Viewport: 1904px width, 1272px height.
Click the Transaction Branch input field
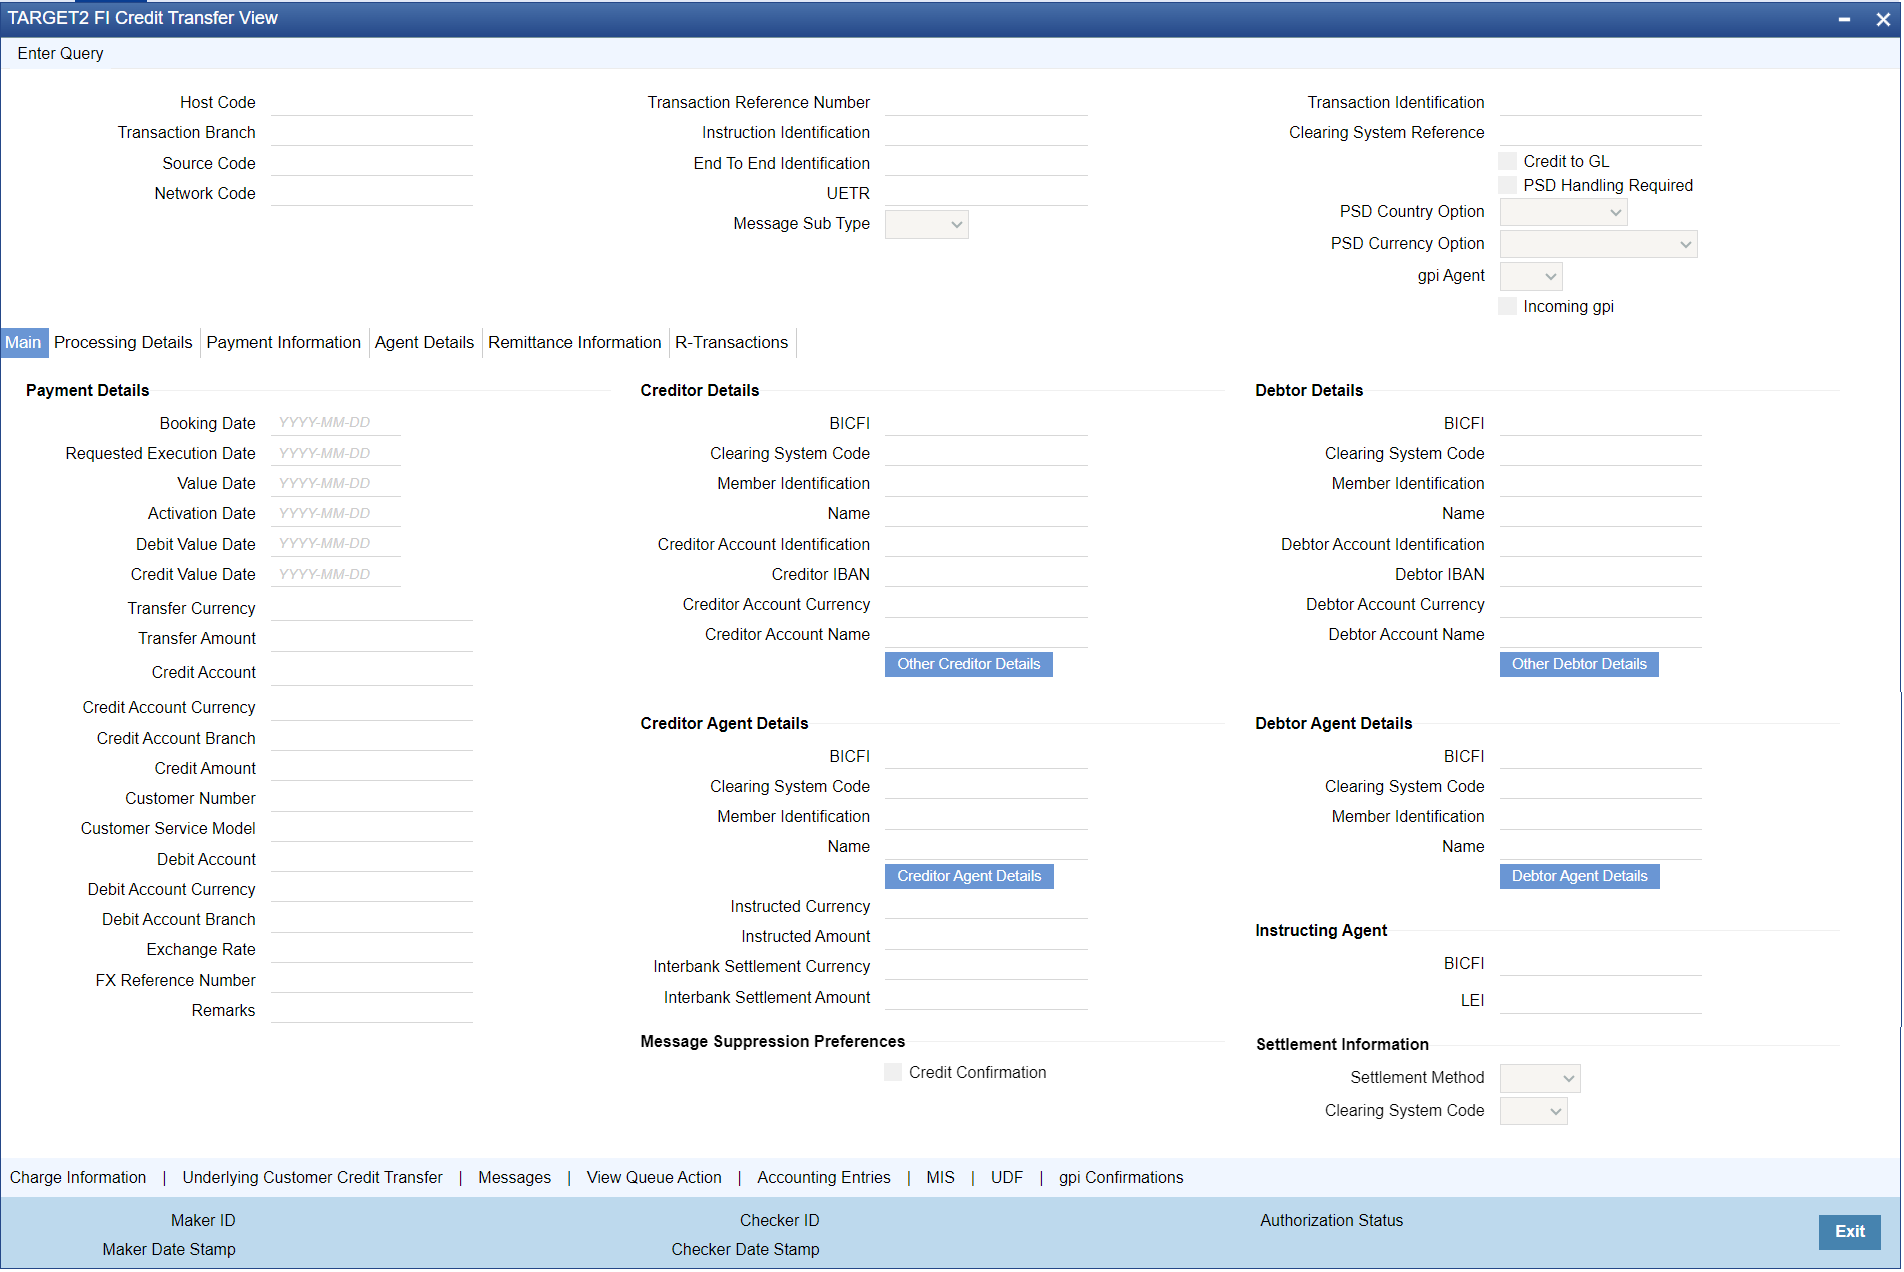372,133
